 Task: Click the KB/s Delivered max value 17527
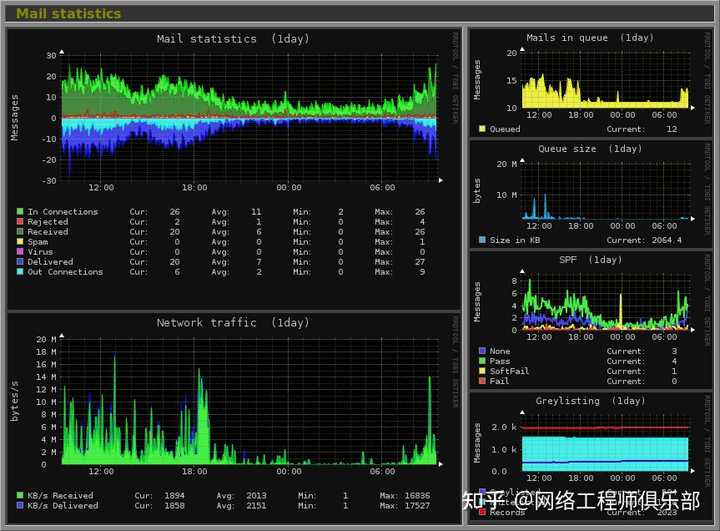coord(417,506)
